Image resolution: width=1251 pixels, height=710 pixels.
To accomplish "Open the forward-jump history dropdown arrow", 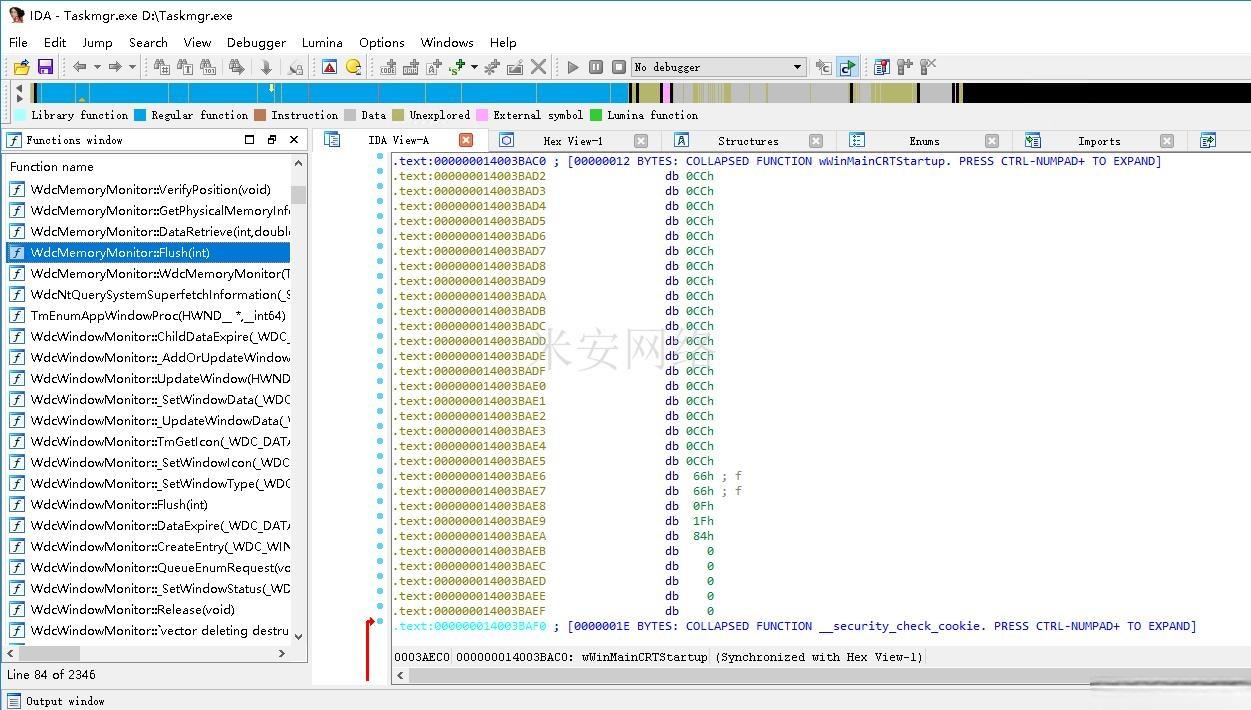I will tap(132, 67).
